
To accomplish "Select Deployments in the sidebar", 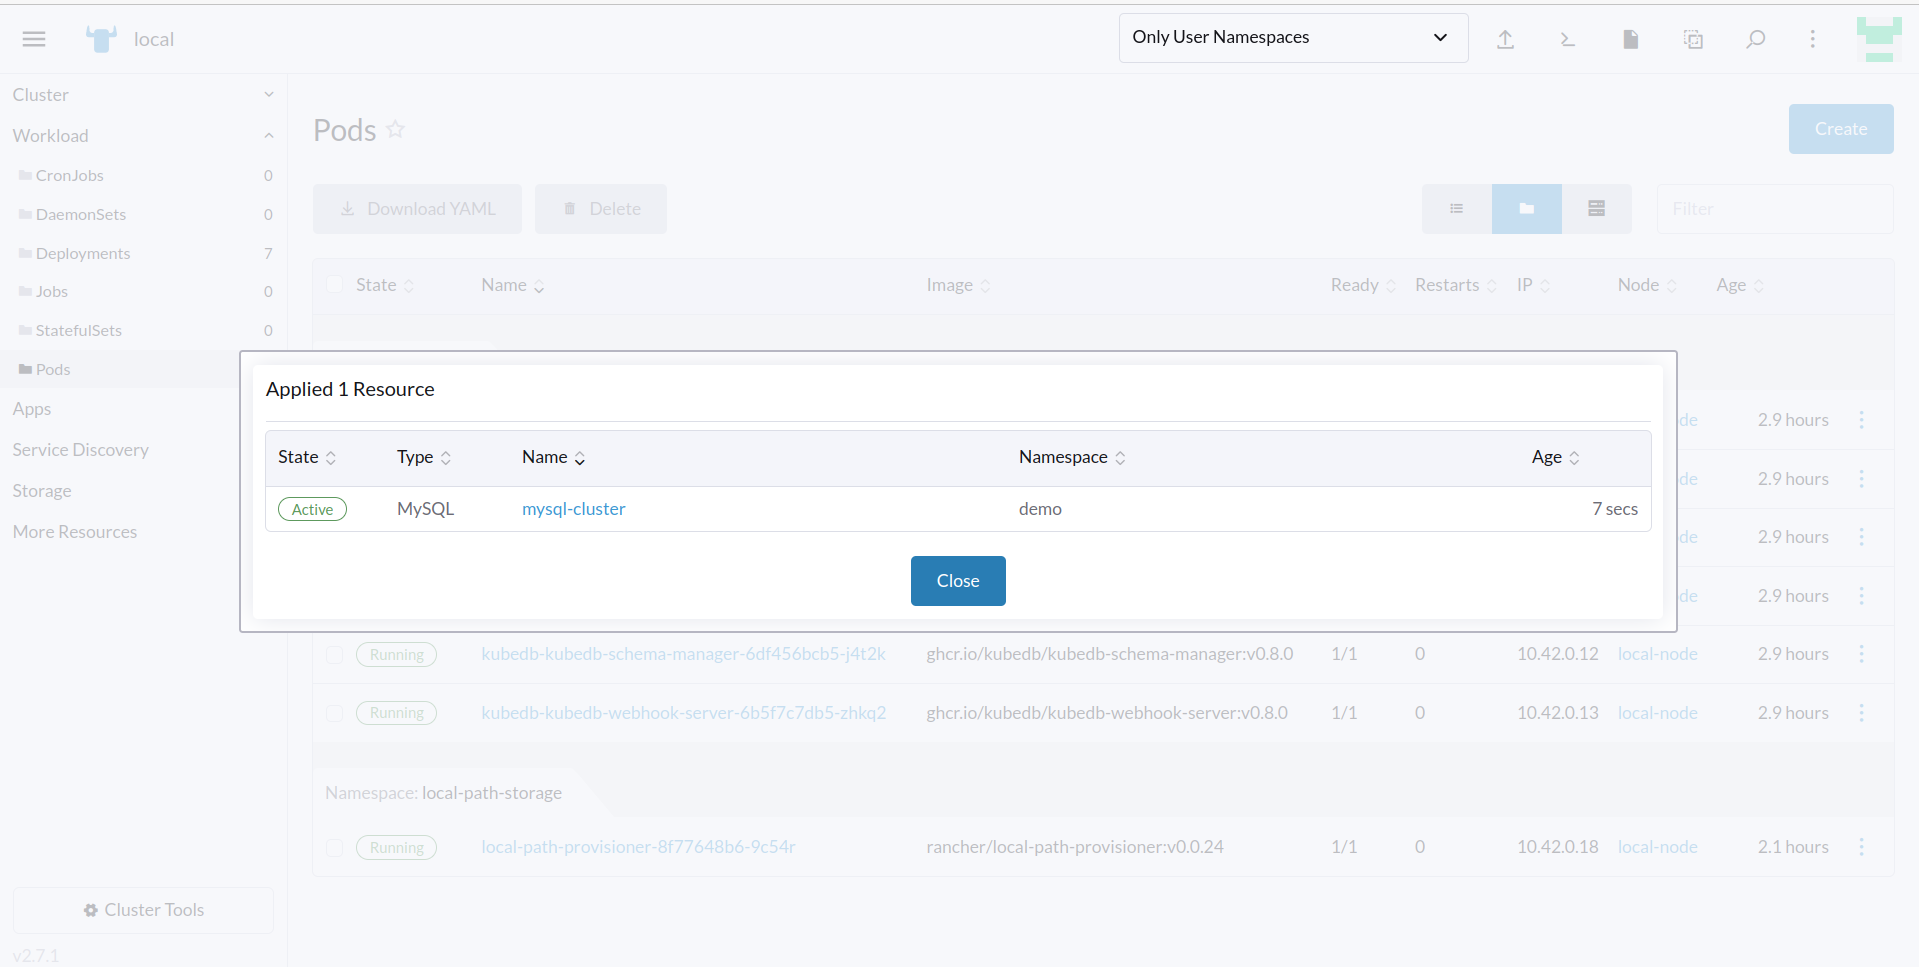I will point(83,254).
